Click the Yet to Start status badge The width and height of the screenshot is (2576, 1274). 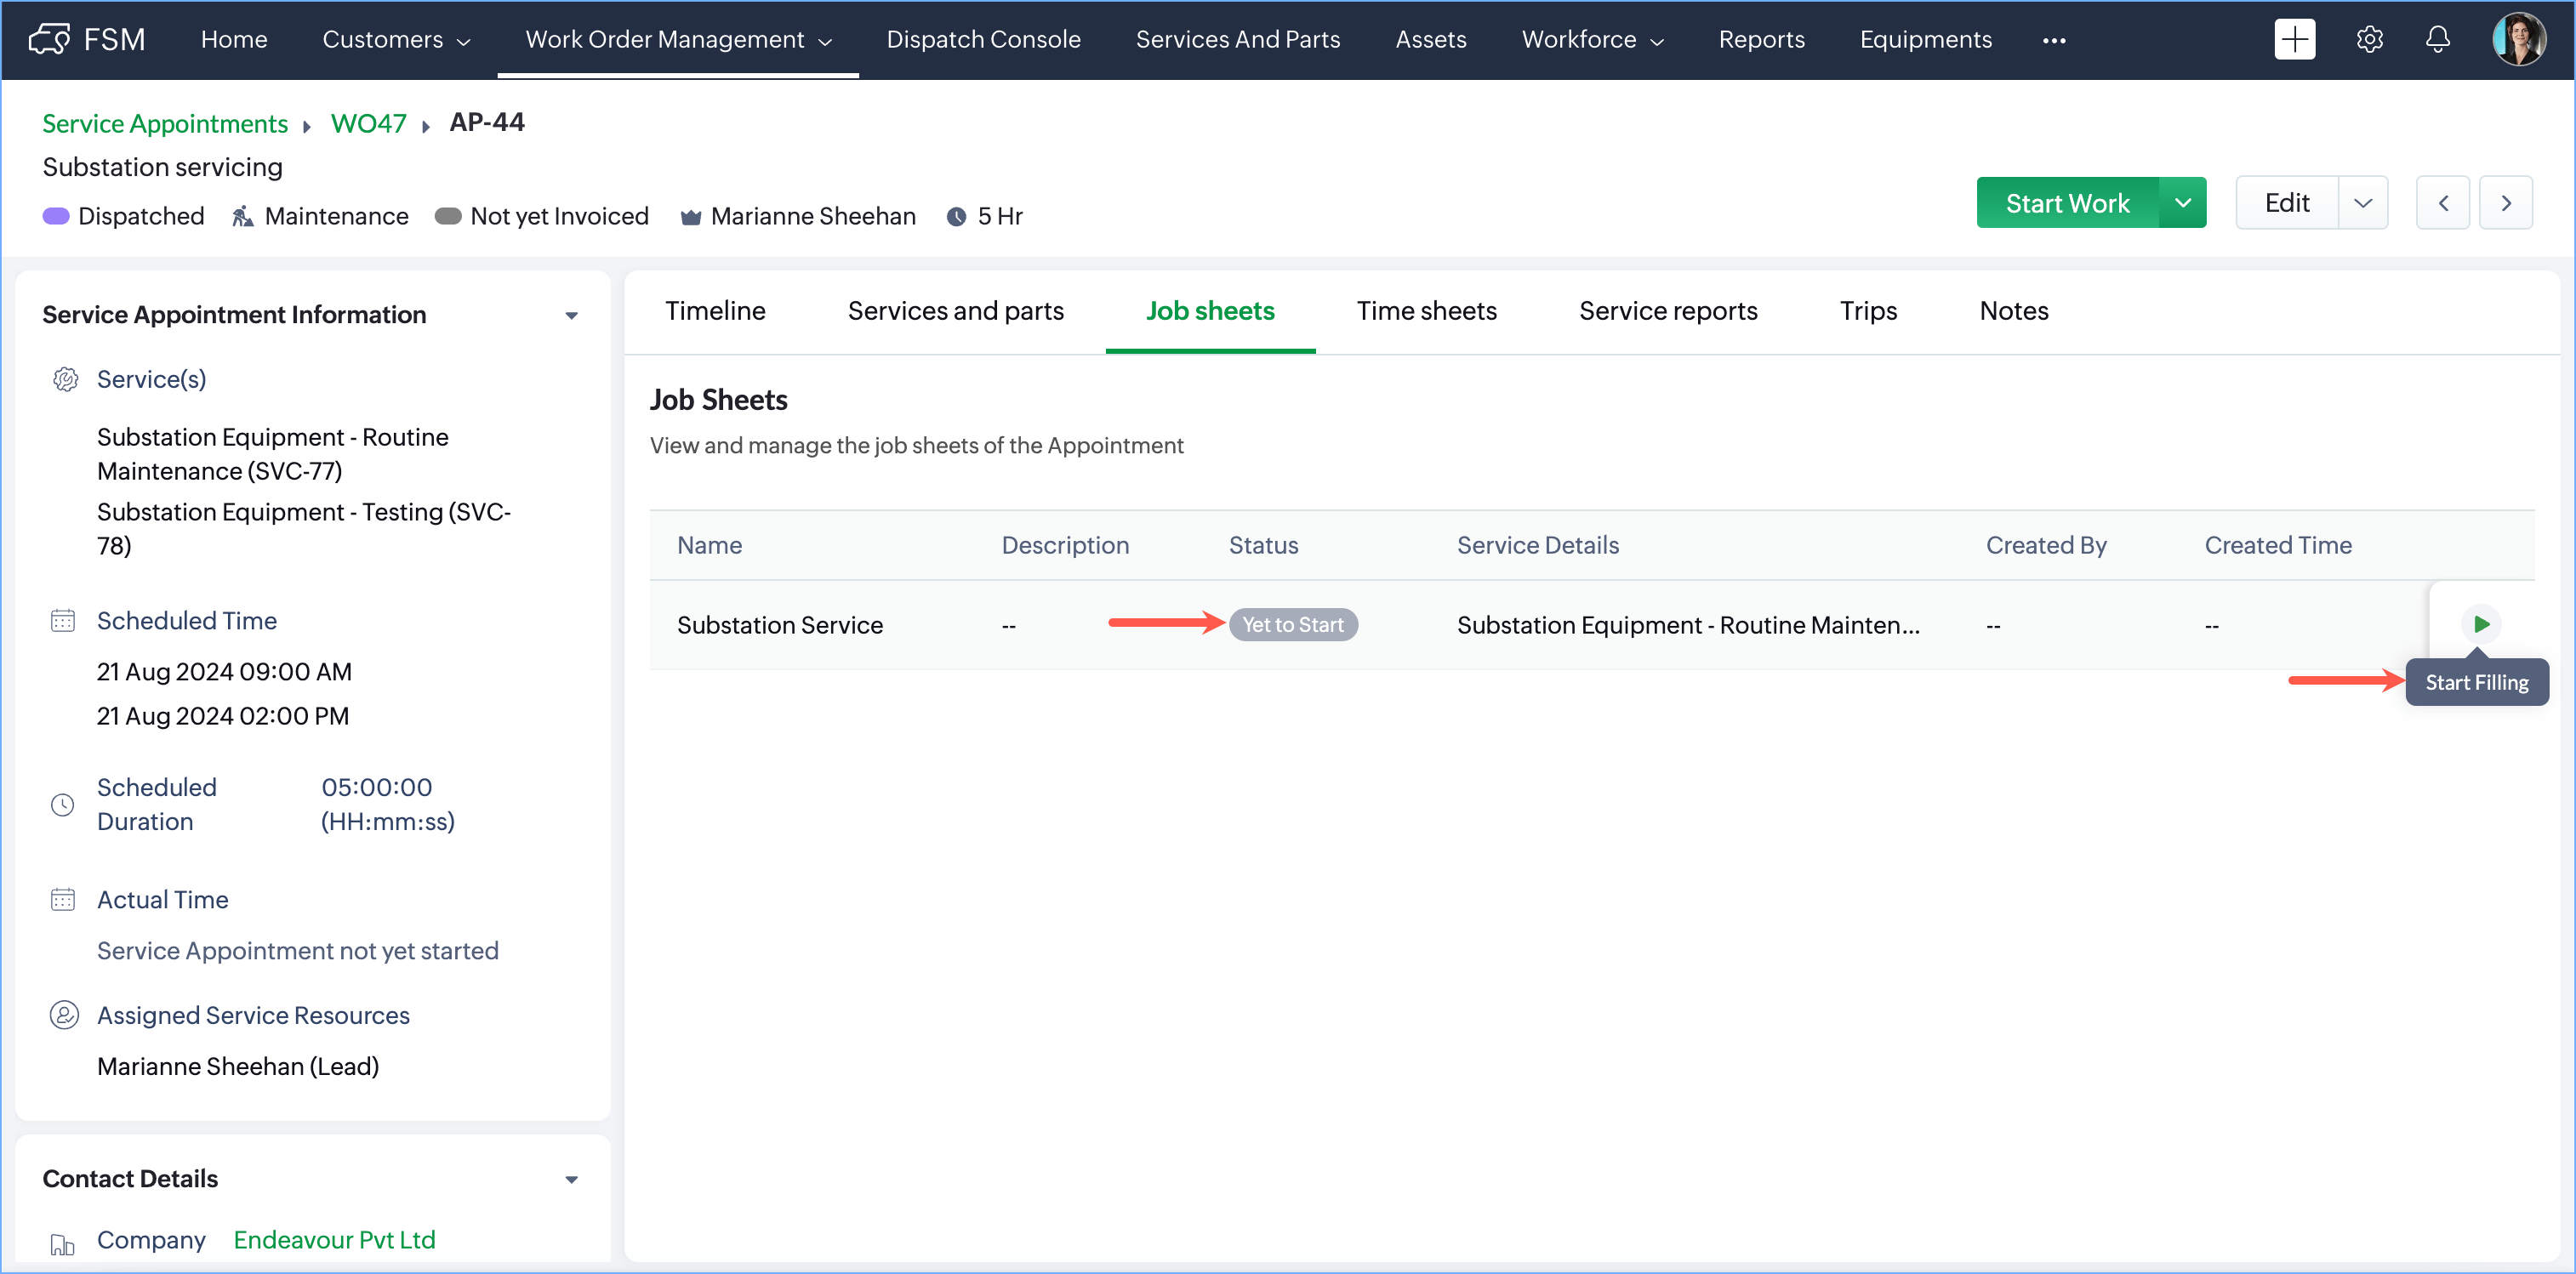[1292, 625]
